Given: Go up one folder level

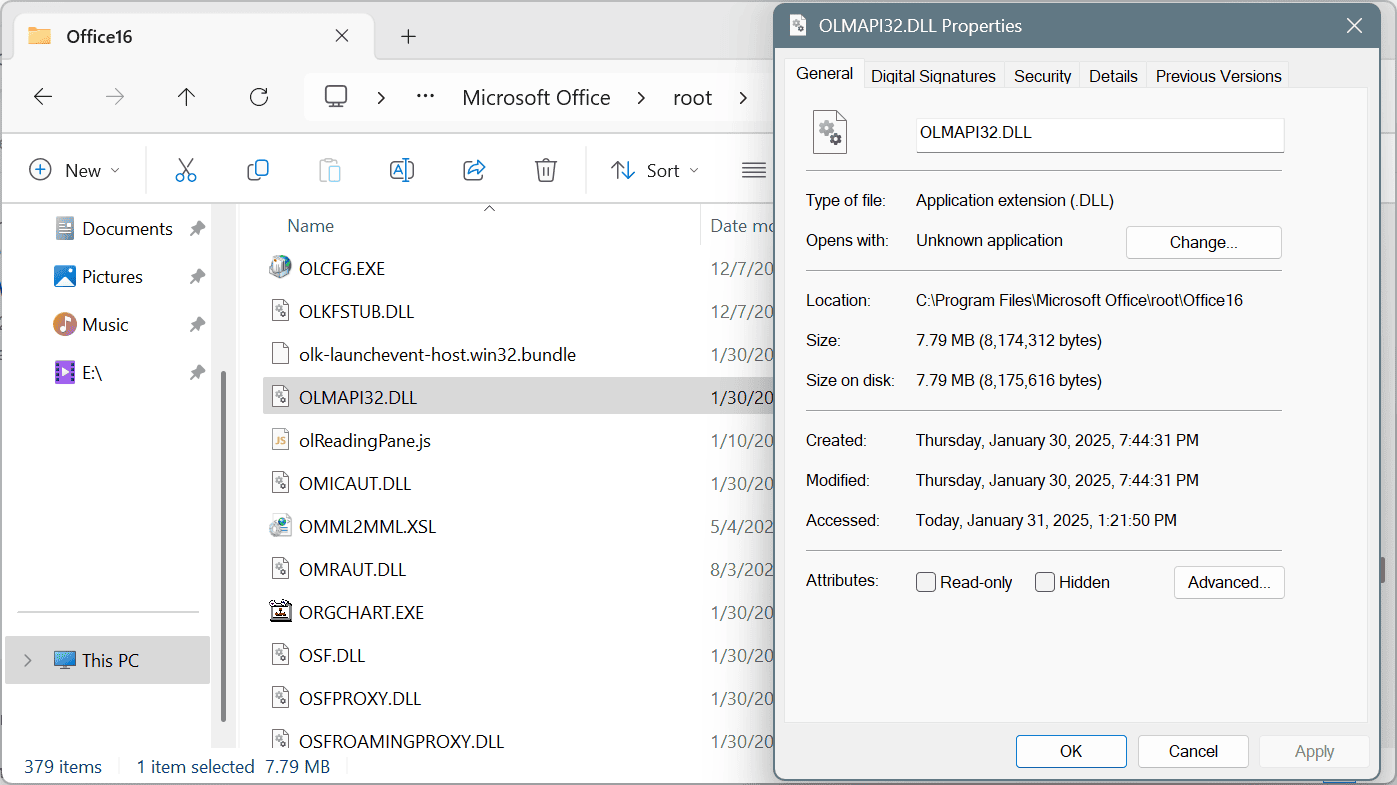Looking at the screenshot, I should click(186, 97).
